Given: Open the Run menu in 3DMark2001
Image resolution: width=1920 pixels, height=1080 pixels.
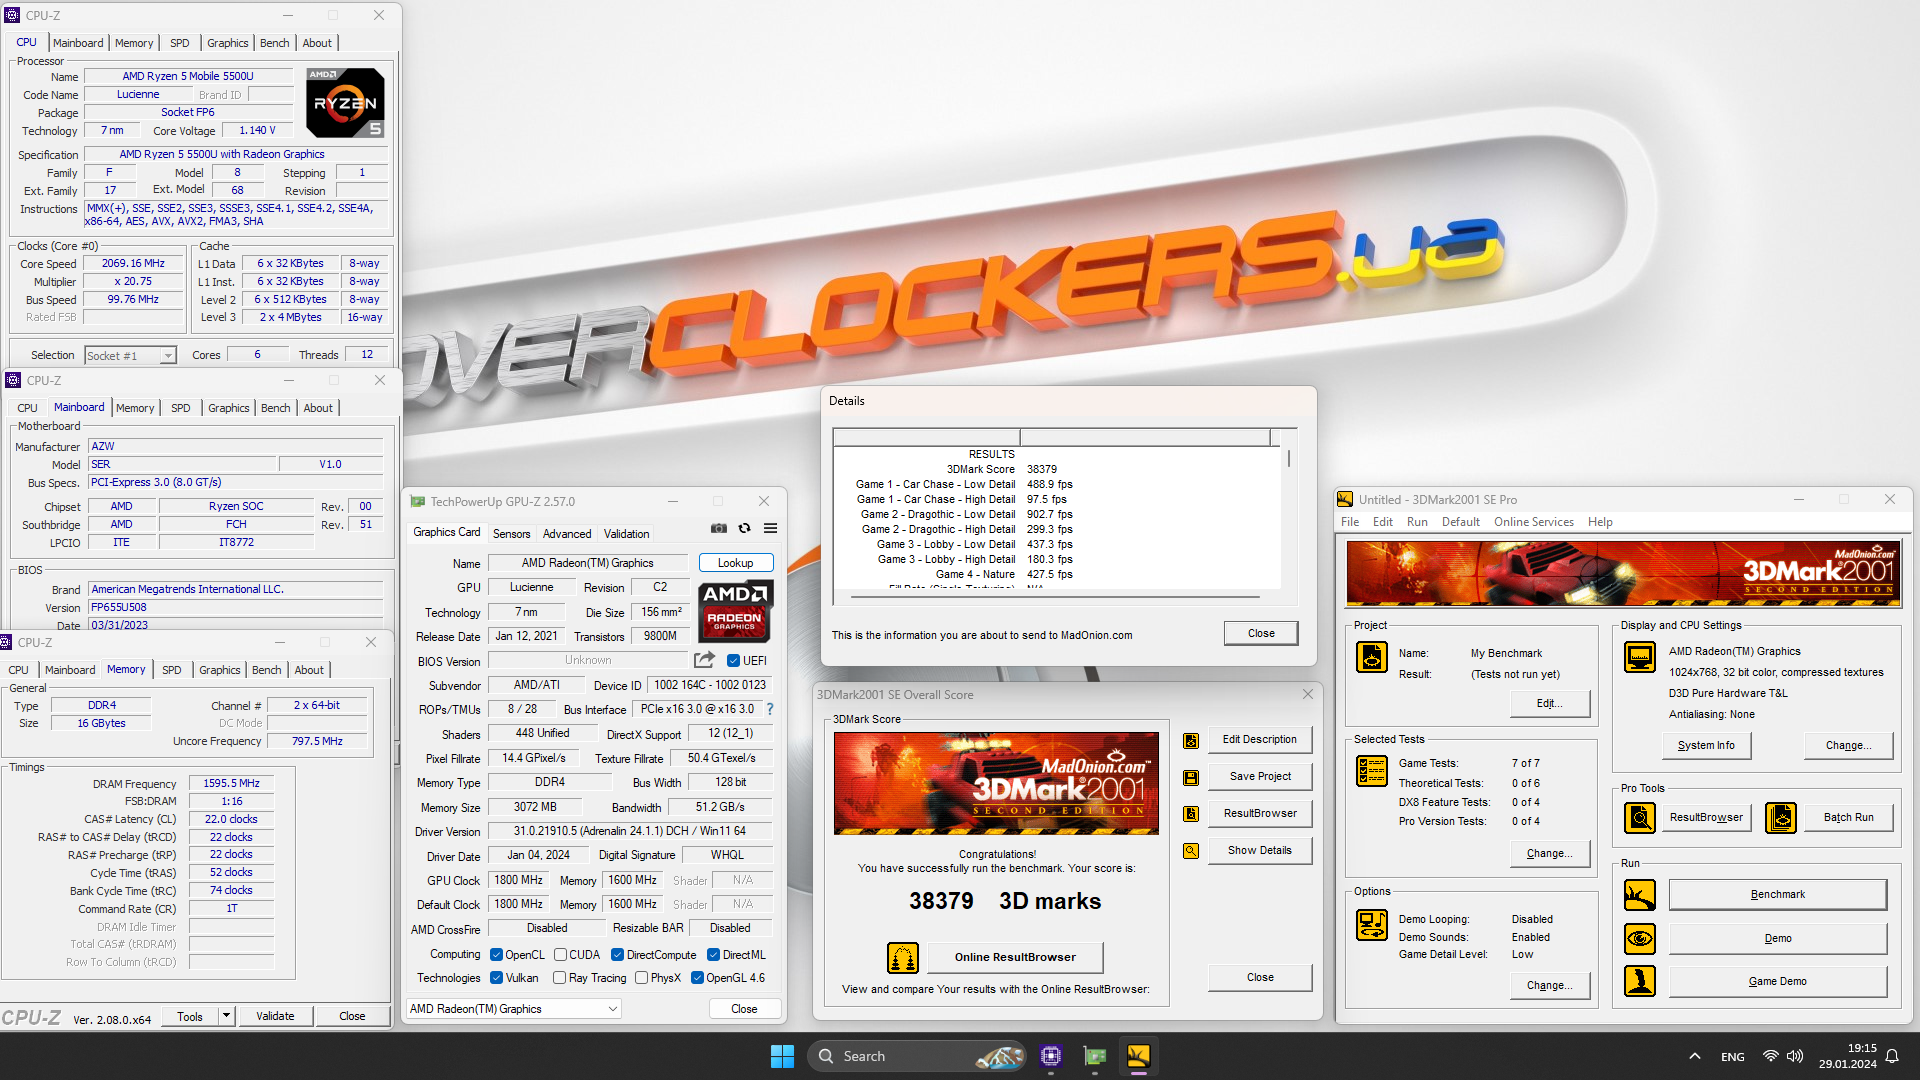Looking at the screenshot, I should (x=1416, y=522).
